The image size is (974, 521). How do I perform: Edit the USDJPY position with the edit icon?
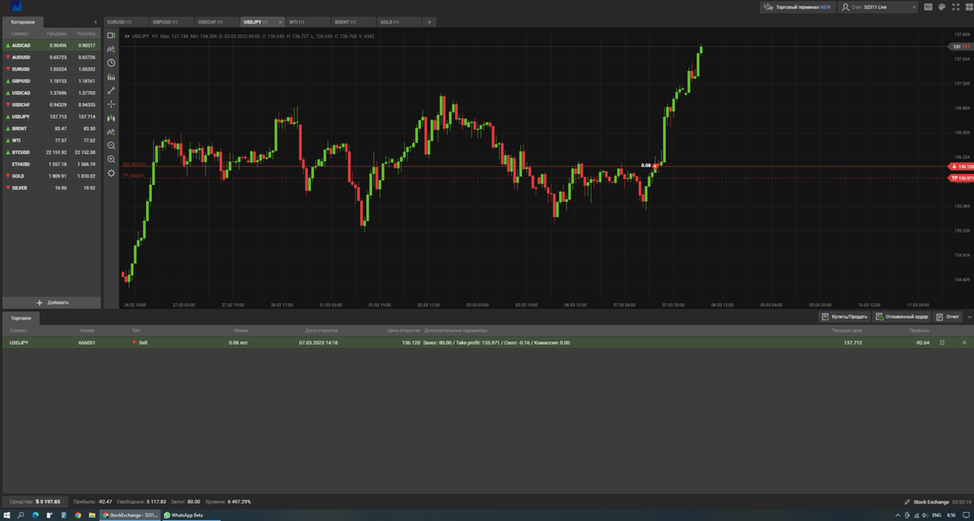[942, 343]
